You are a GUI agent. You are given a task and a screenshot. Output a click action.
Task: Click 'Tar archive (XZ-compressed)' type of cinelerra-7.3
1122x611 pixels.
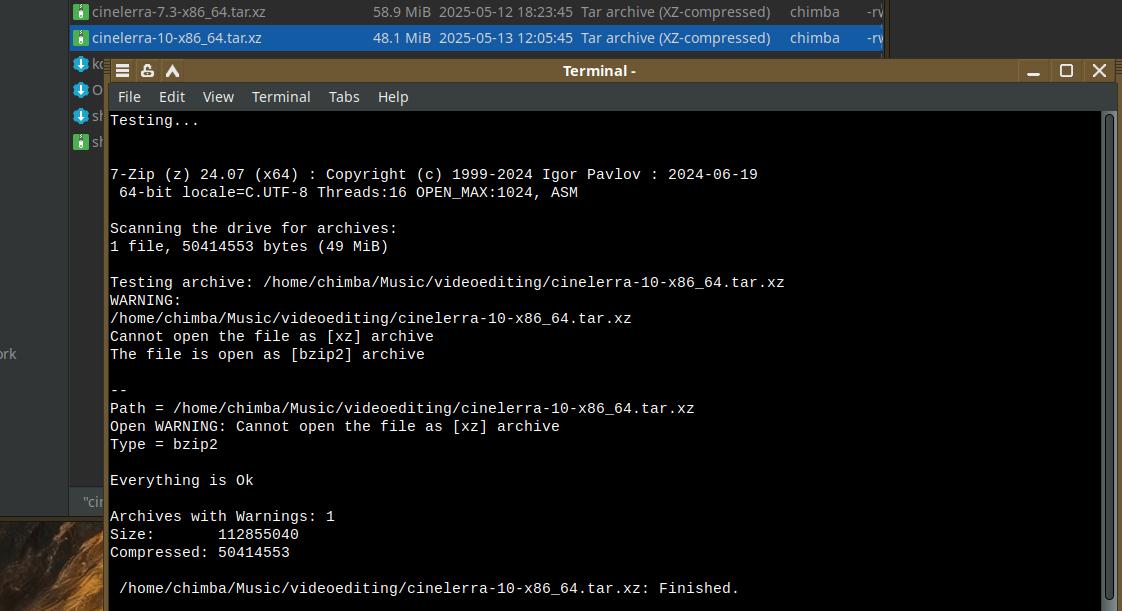(x=675, y=12)
